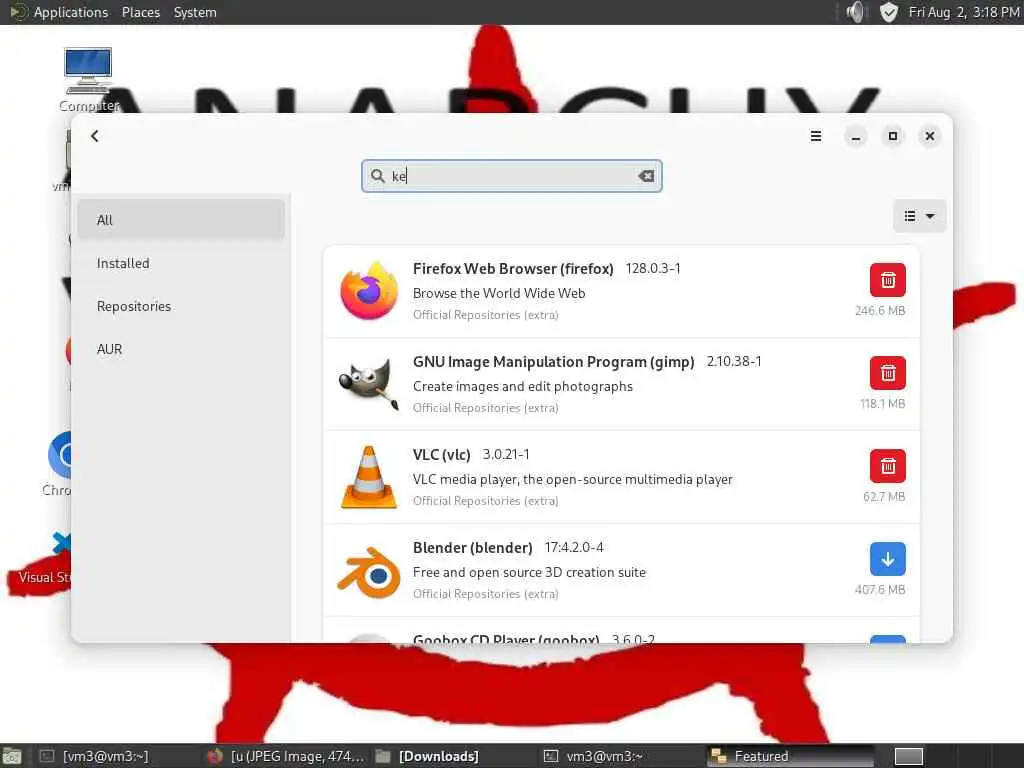Viewport: 1024px width, 768px height.
Task: Install Blender with the download button
Action: (888, 559)
